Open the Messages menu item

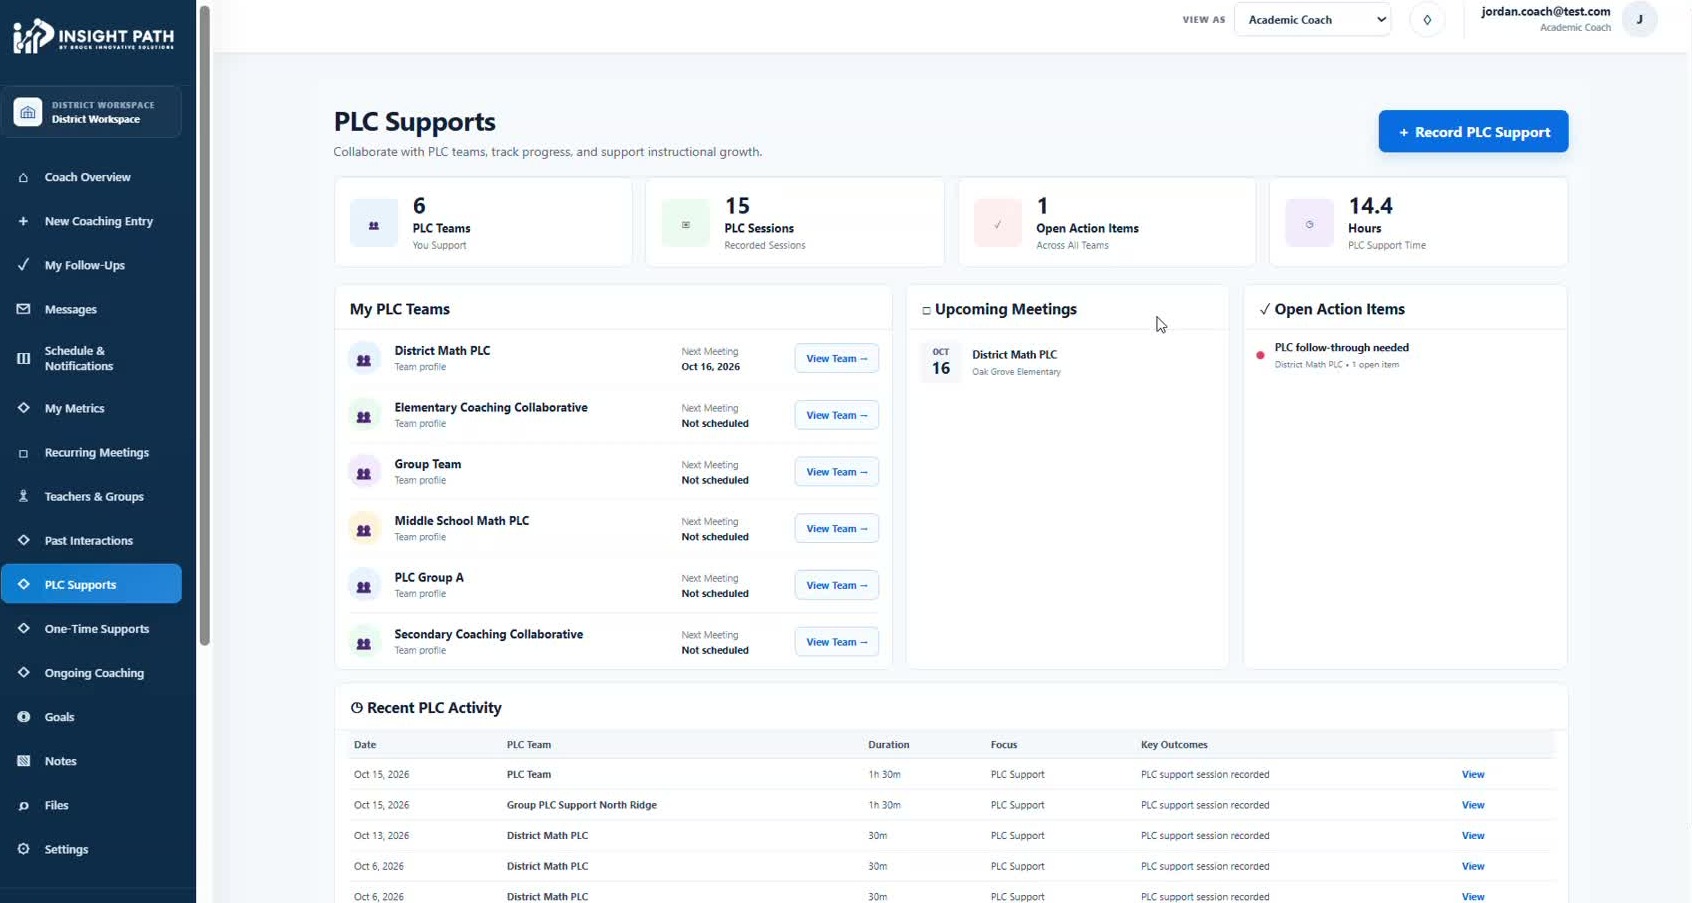(91, 309)
